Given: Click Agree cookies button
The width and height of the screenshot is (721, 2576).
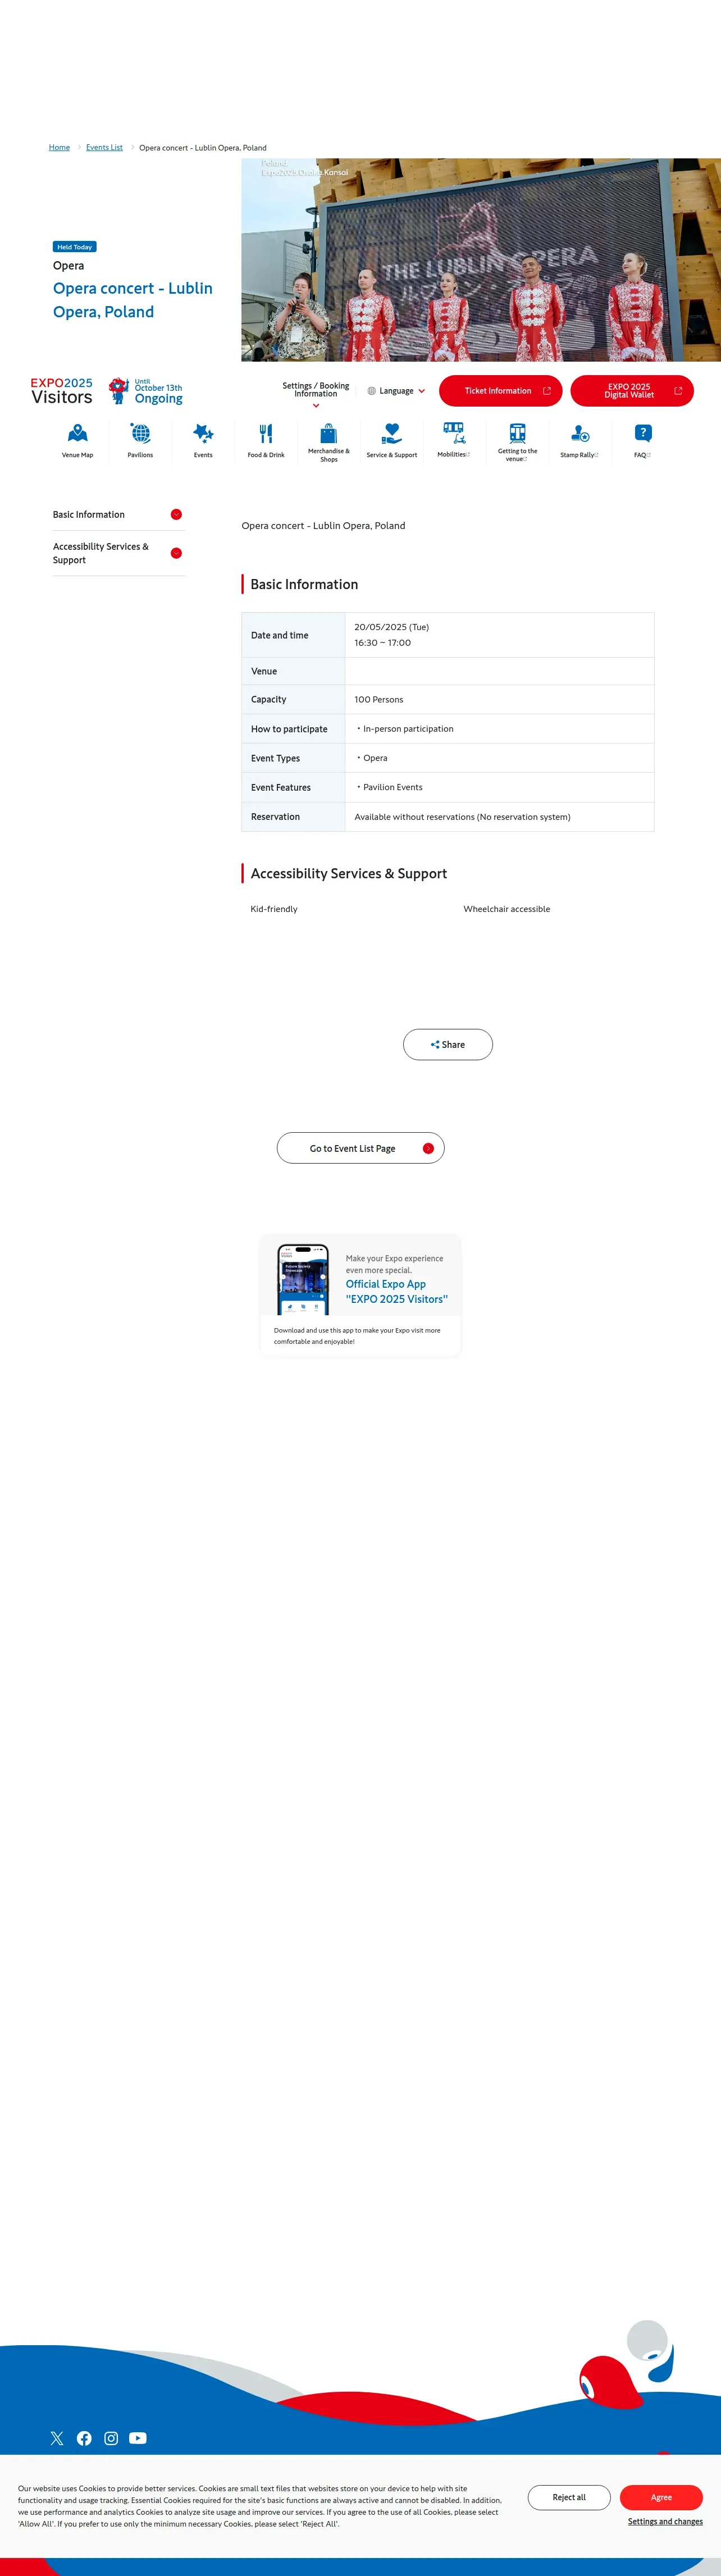Looking at the screenshot, I should coord(661,2497).
